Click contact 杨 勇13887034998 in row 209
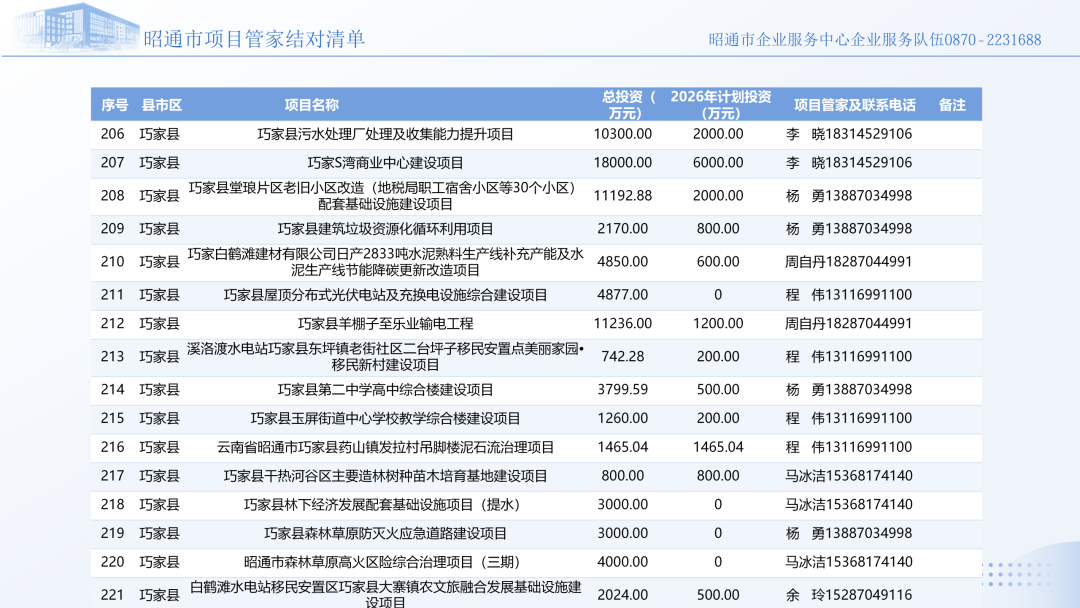This screenshot has width=1080, height=608. (849, 229)
